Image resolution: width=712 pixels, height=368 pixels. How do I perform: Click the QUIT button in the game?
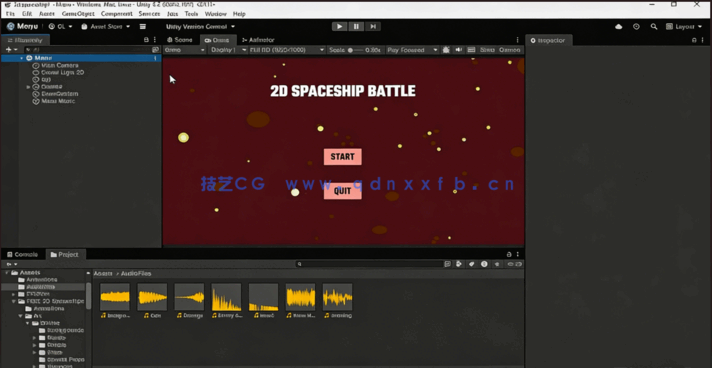pyautogui.click(x=343, y=191)
